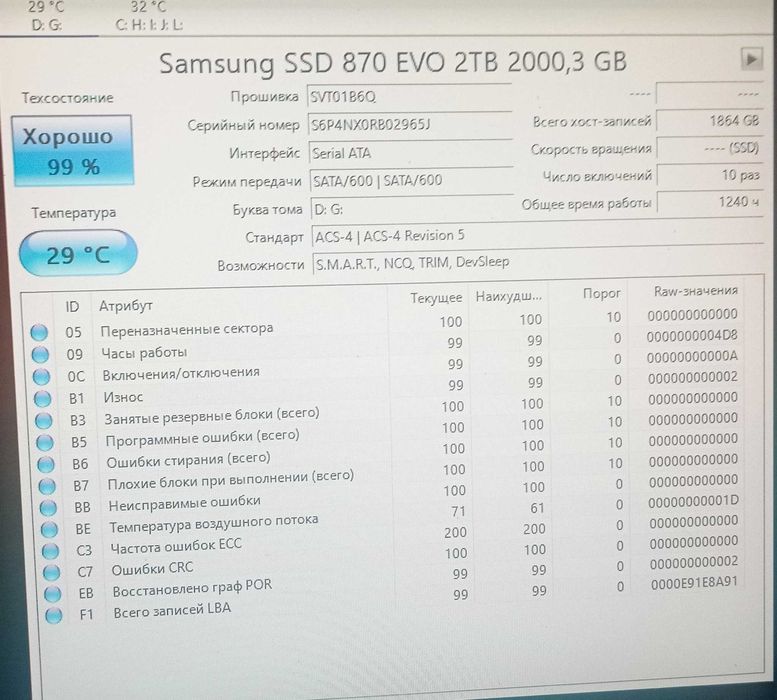Screen dimensions: 777x700
Task: Click the 29 °C temperature button
Action: (78, 254)
